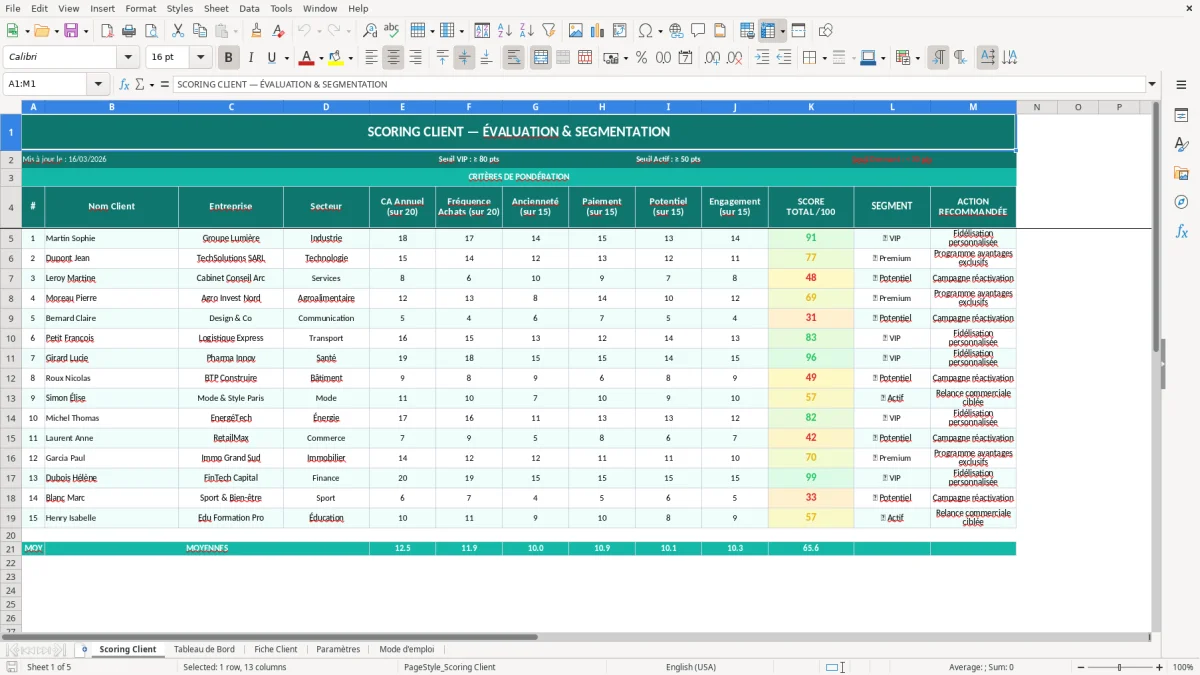Click the zoom out minus button
This screenshot has width=1200, height=675.
coord(1081,667)
